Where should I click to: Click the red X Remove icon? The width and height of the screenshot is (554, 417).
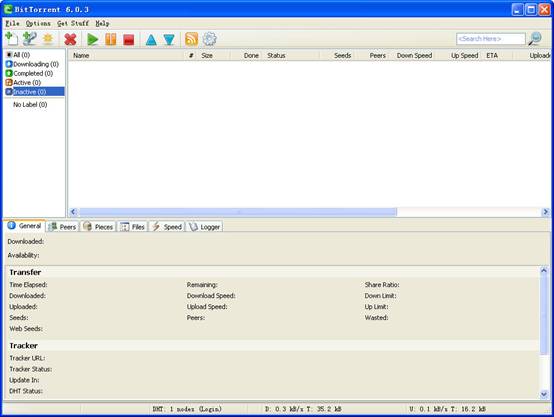(x=70, y=39)
